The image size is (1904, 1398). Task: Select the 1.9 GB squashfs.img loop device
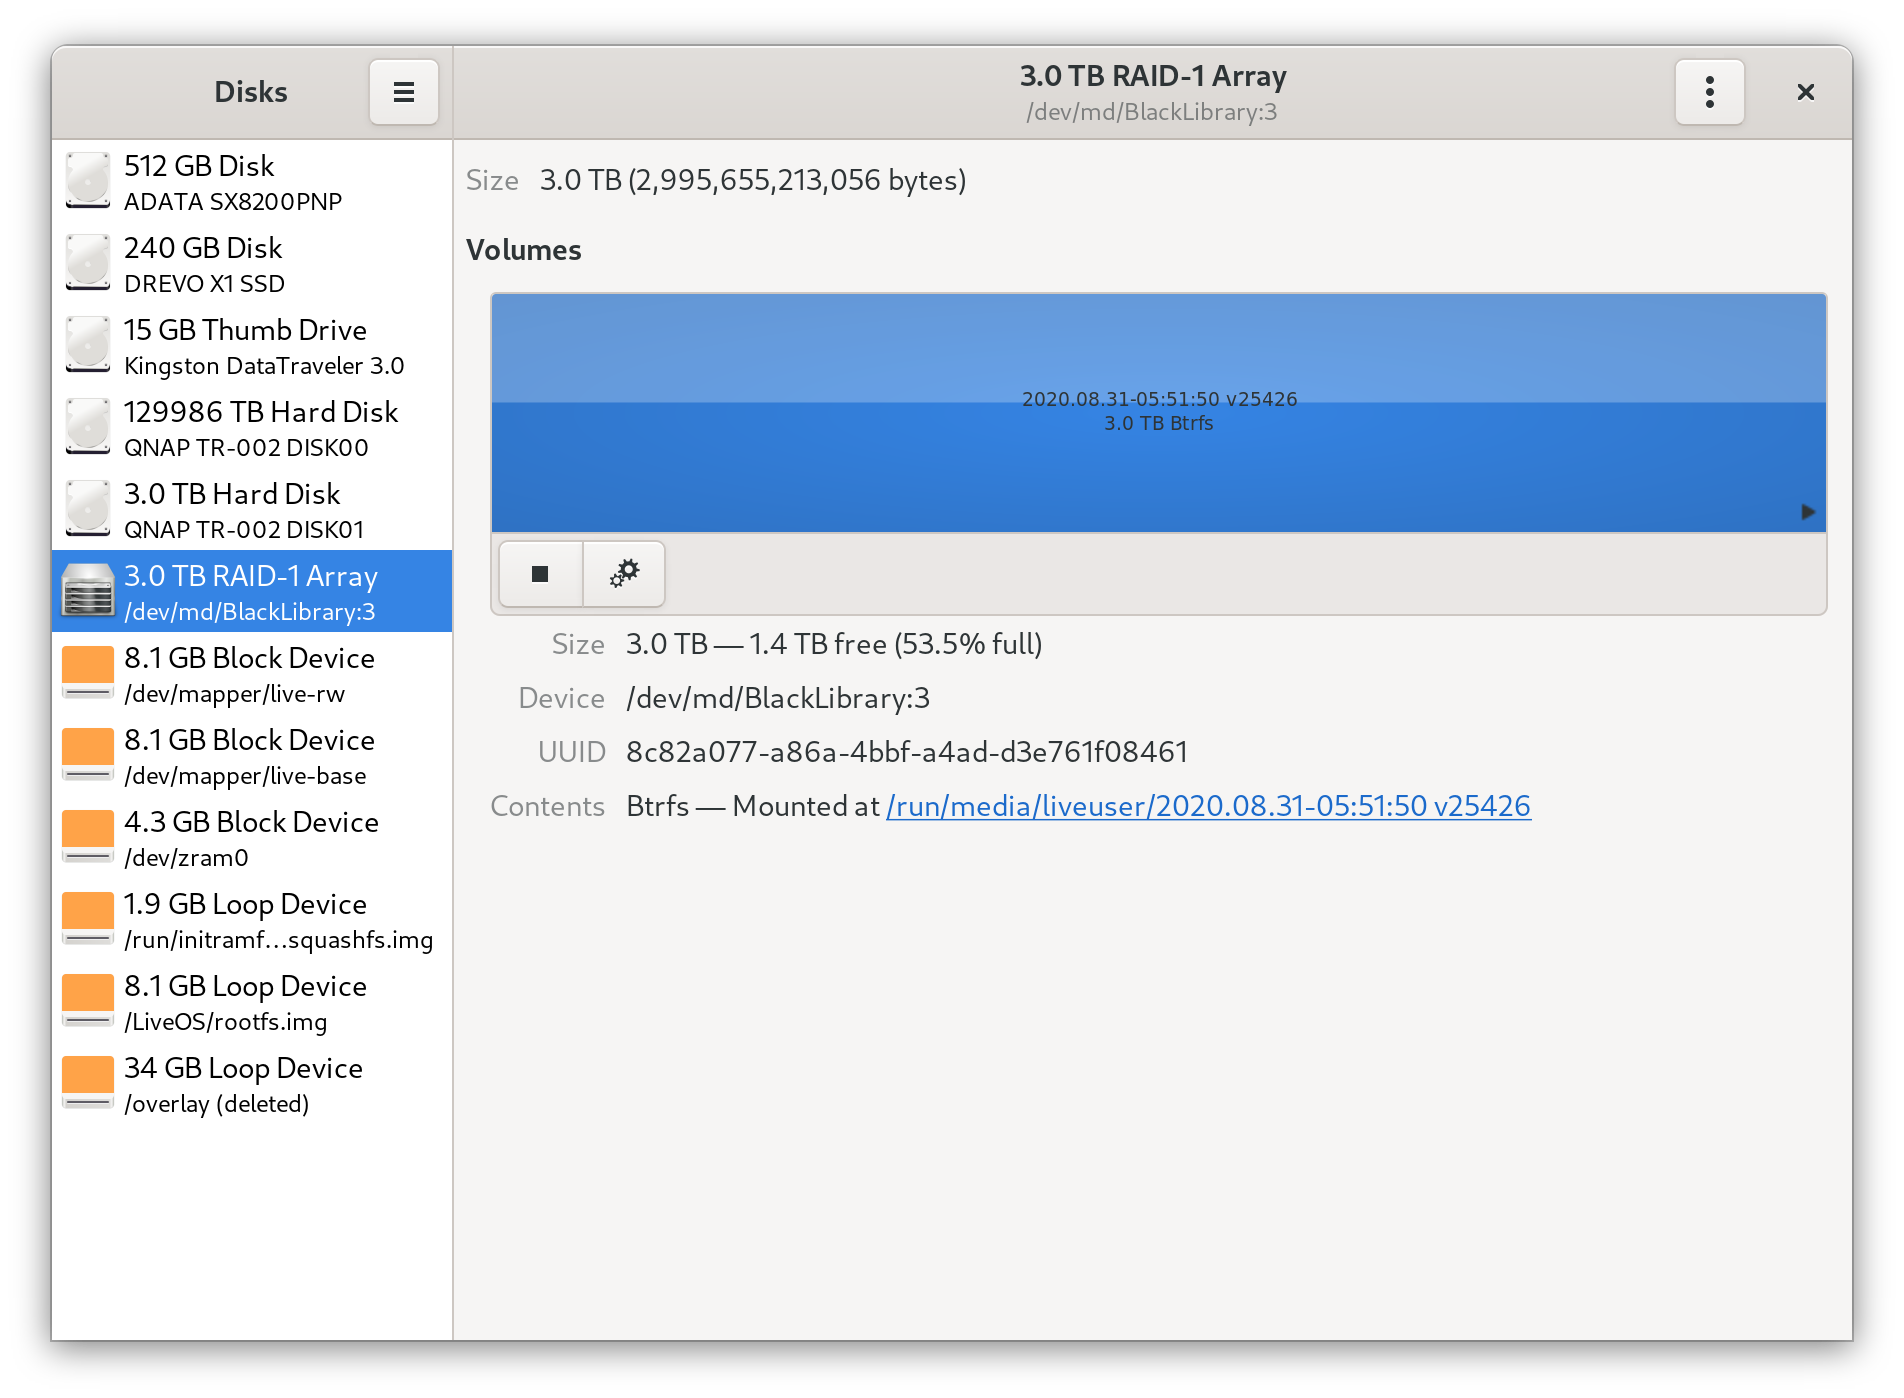[x=252, y=919]
